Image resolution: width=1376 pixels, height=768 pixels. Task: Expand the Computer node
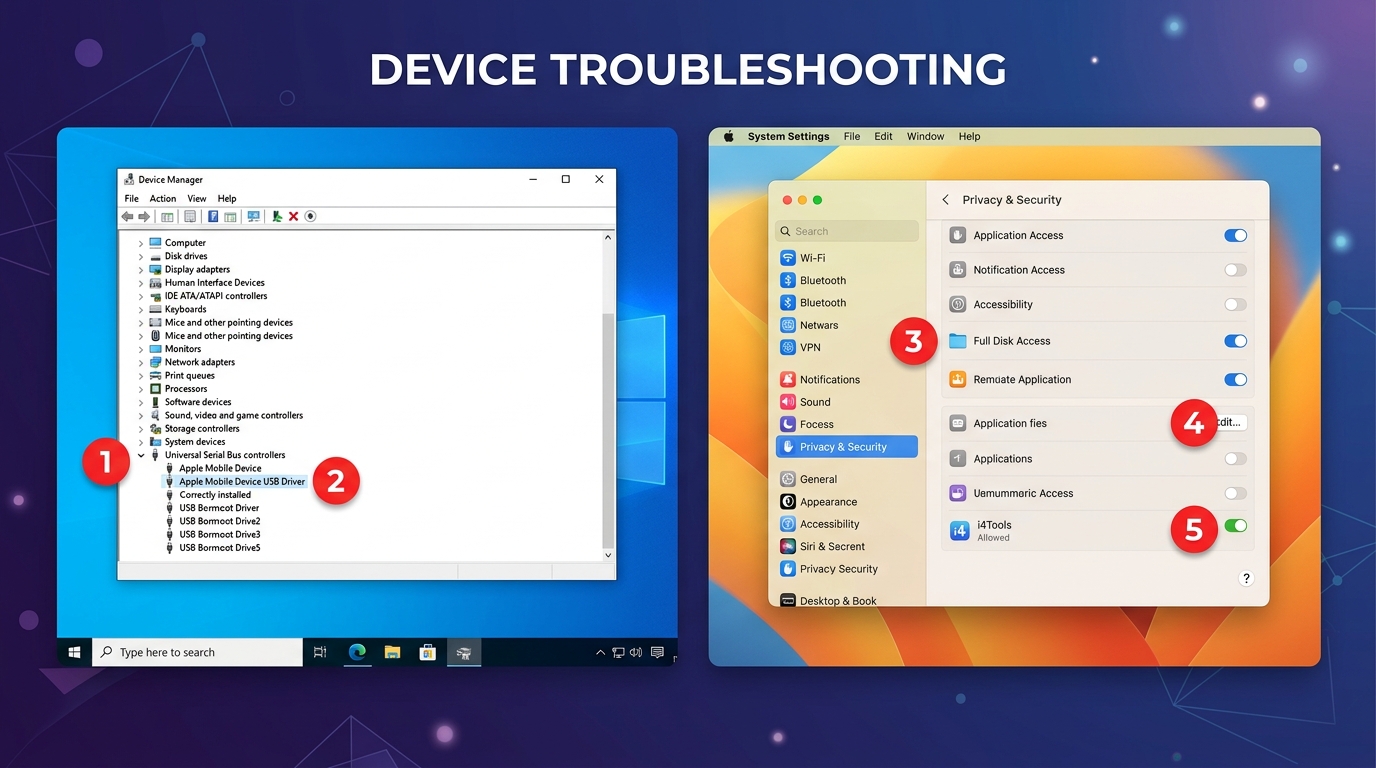click(x=141, y=243)
